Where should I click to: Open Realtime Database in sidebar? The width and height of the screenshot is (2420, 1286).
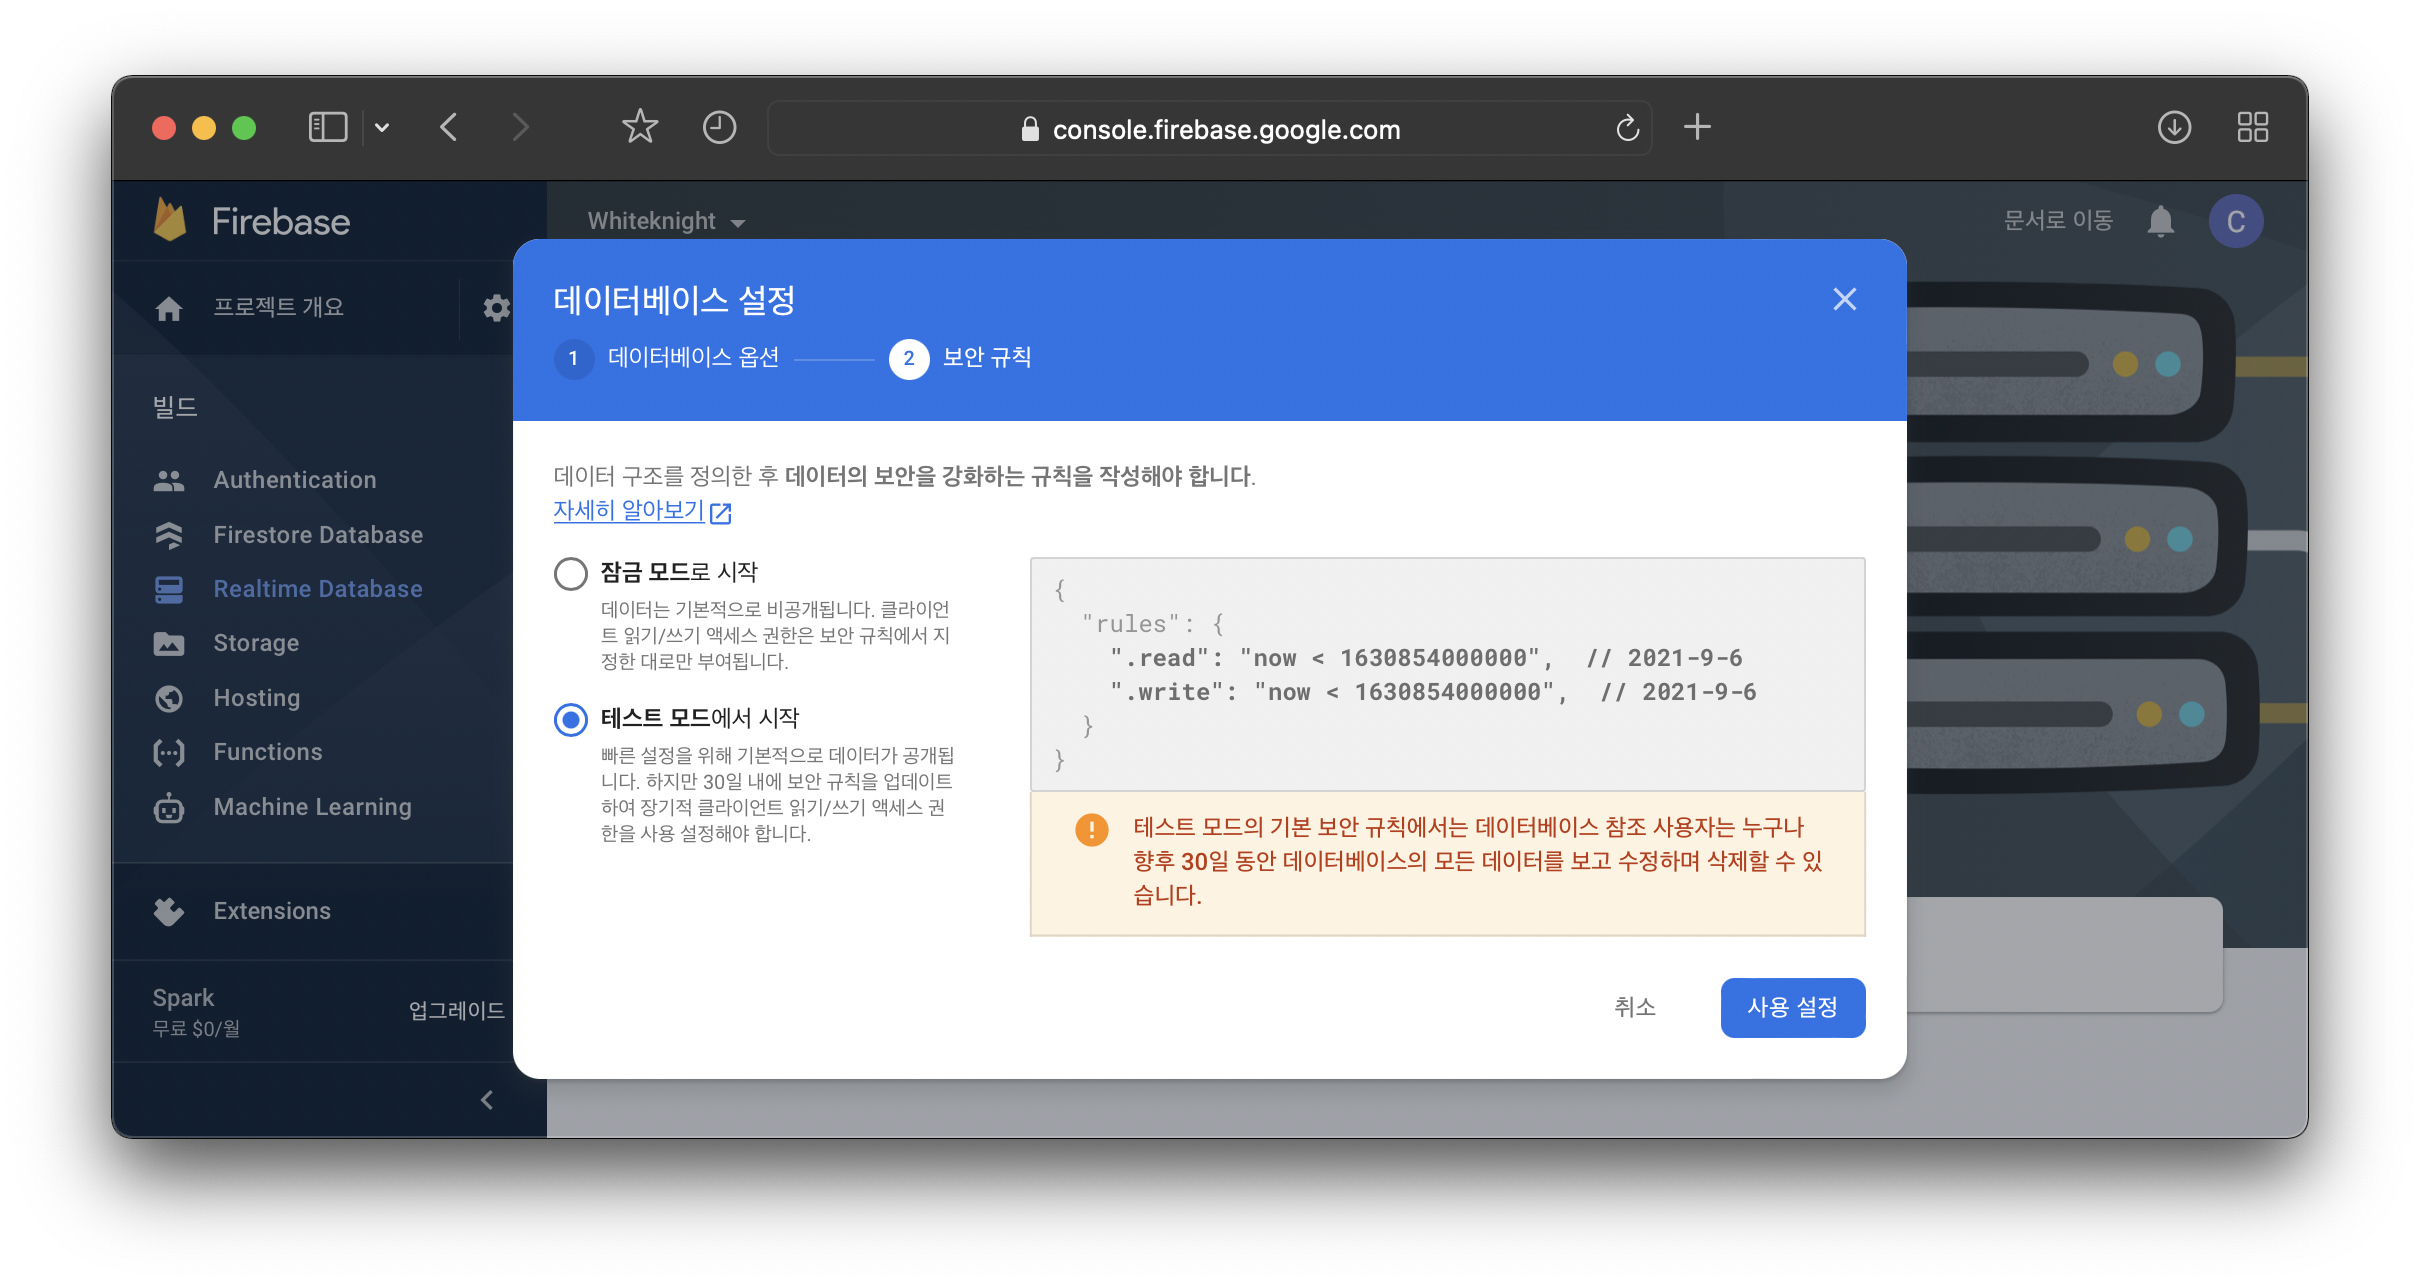pos(318,589)
